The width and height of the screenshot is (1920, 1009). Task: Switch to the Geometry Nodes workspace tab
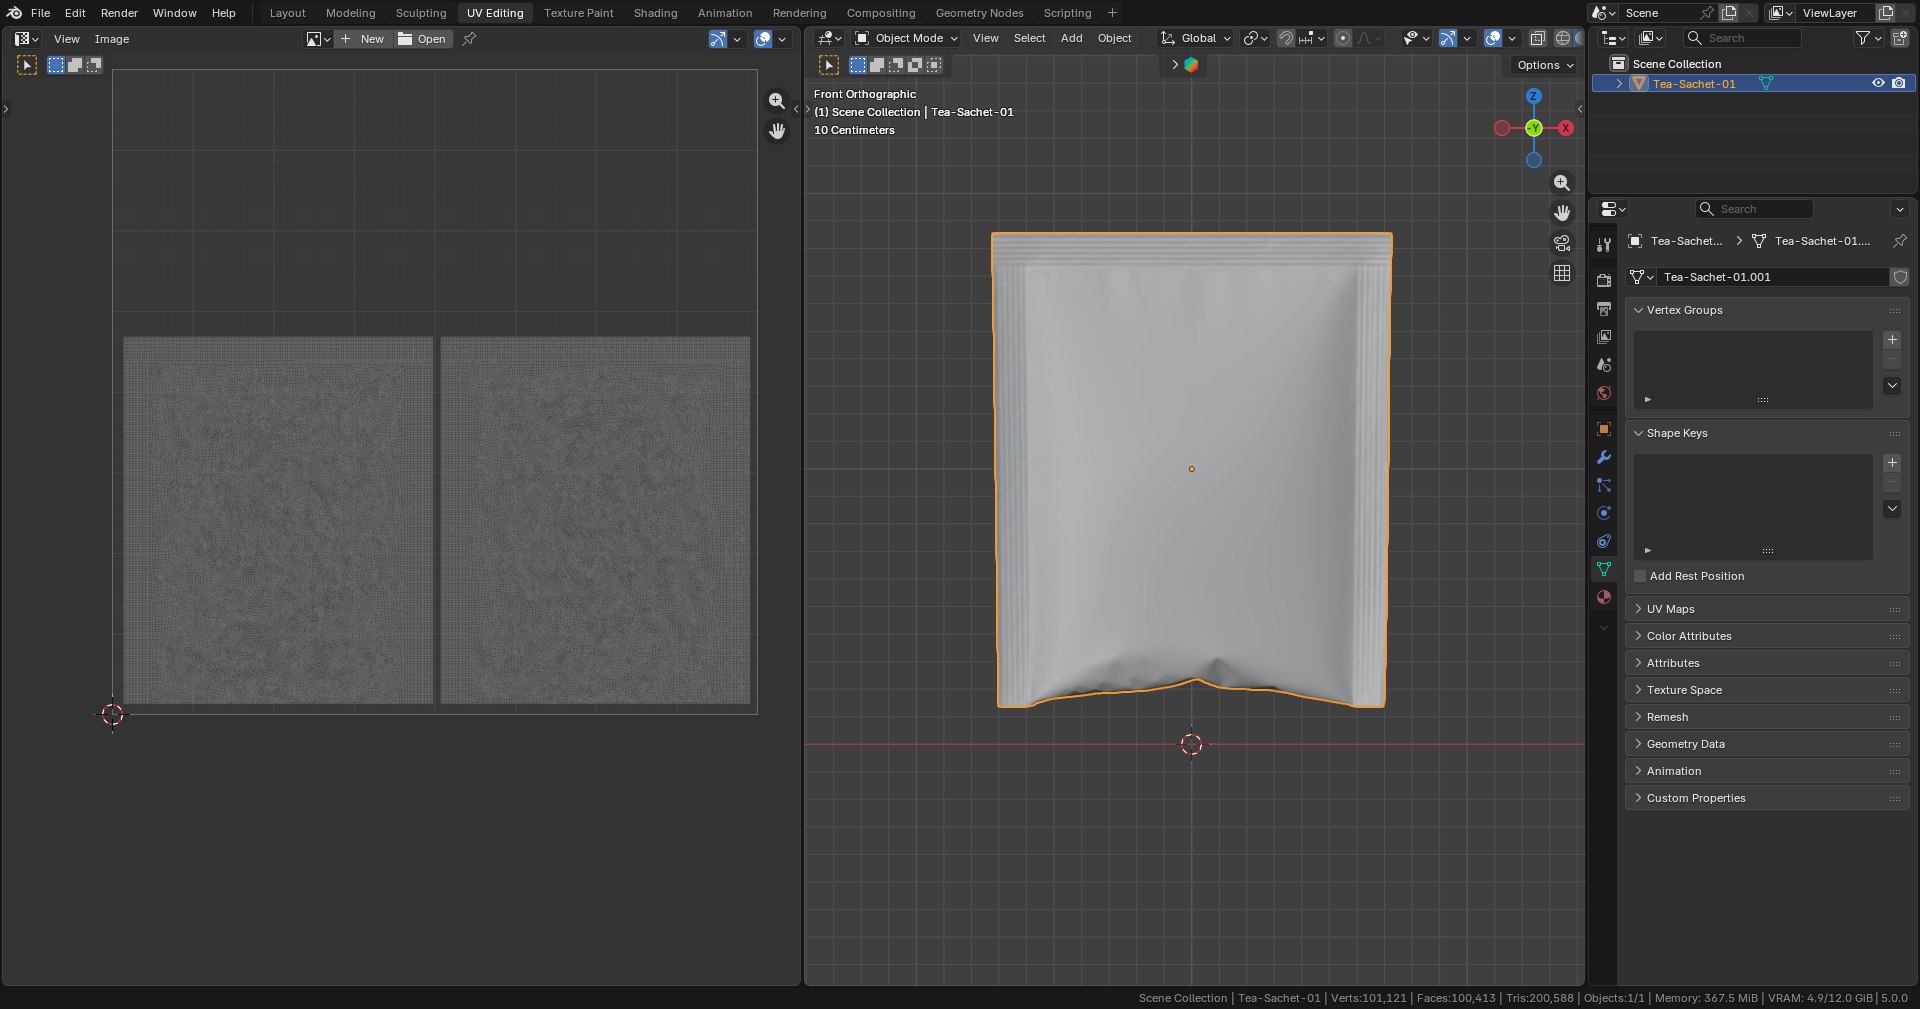(979, 13)
